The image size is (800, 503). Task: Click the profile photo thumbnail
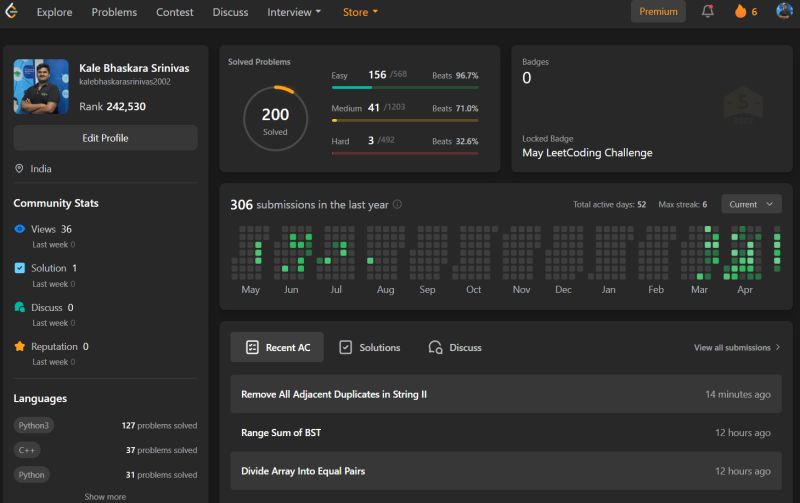[x=41, y=86]
